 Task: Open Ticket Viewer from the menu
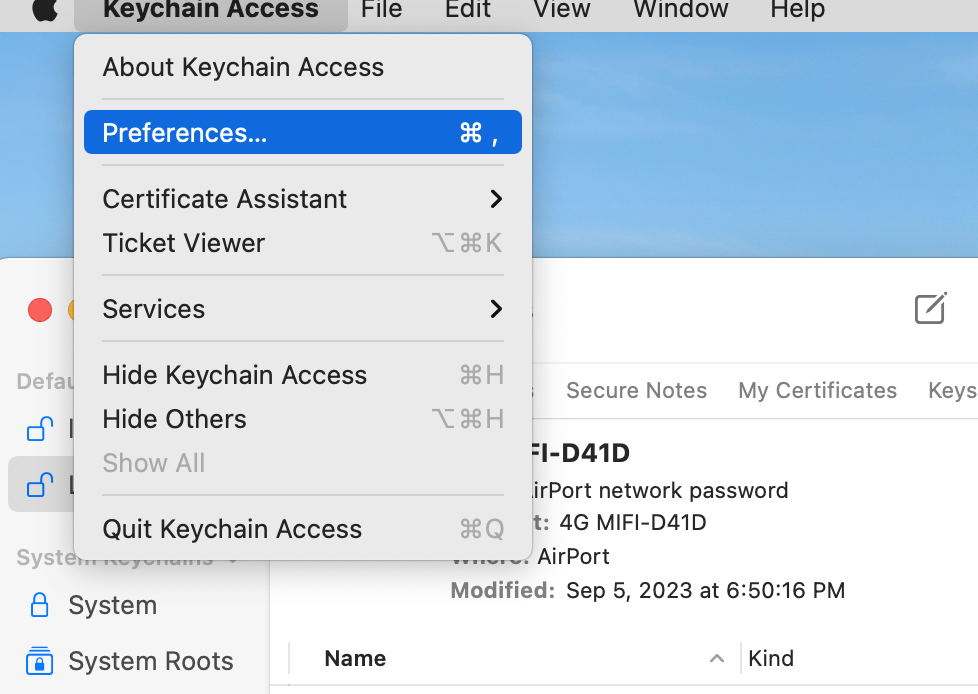pos(303,243)
